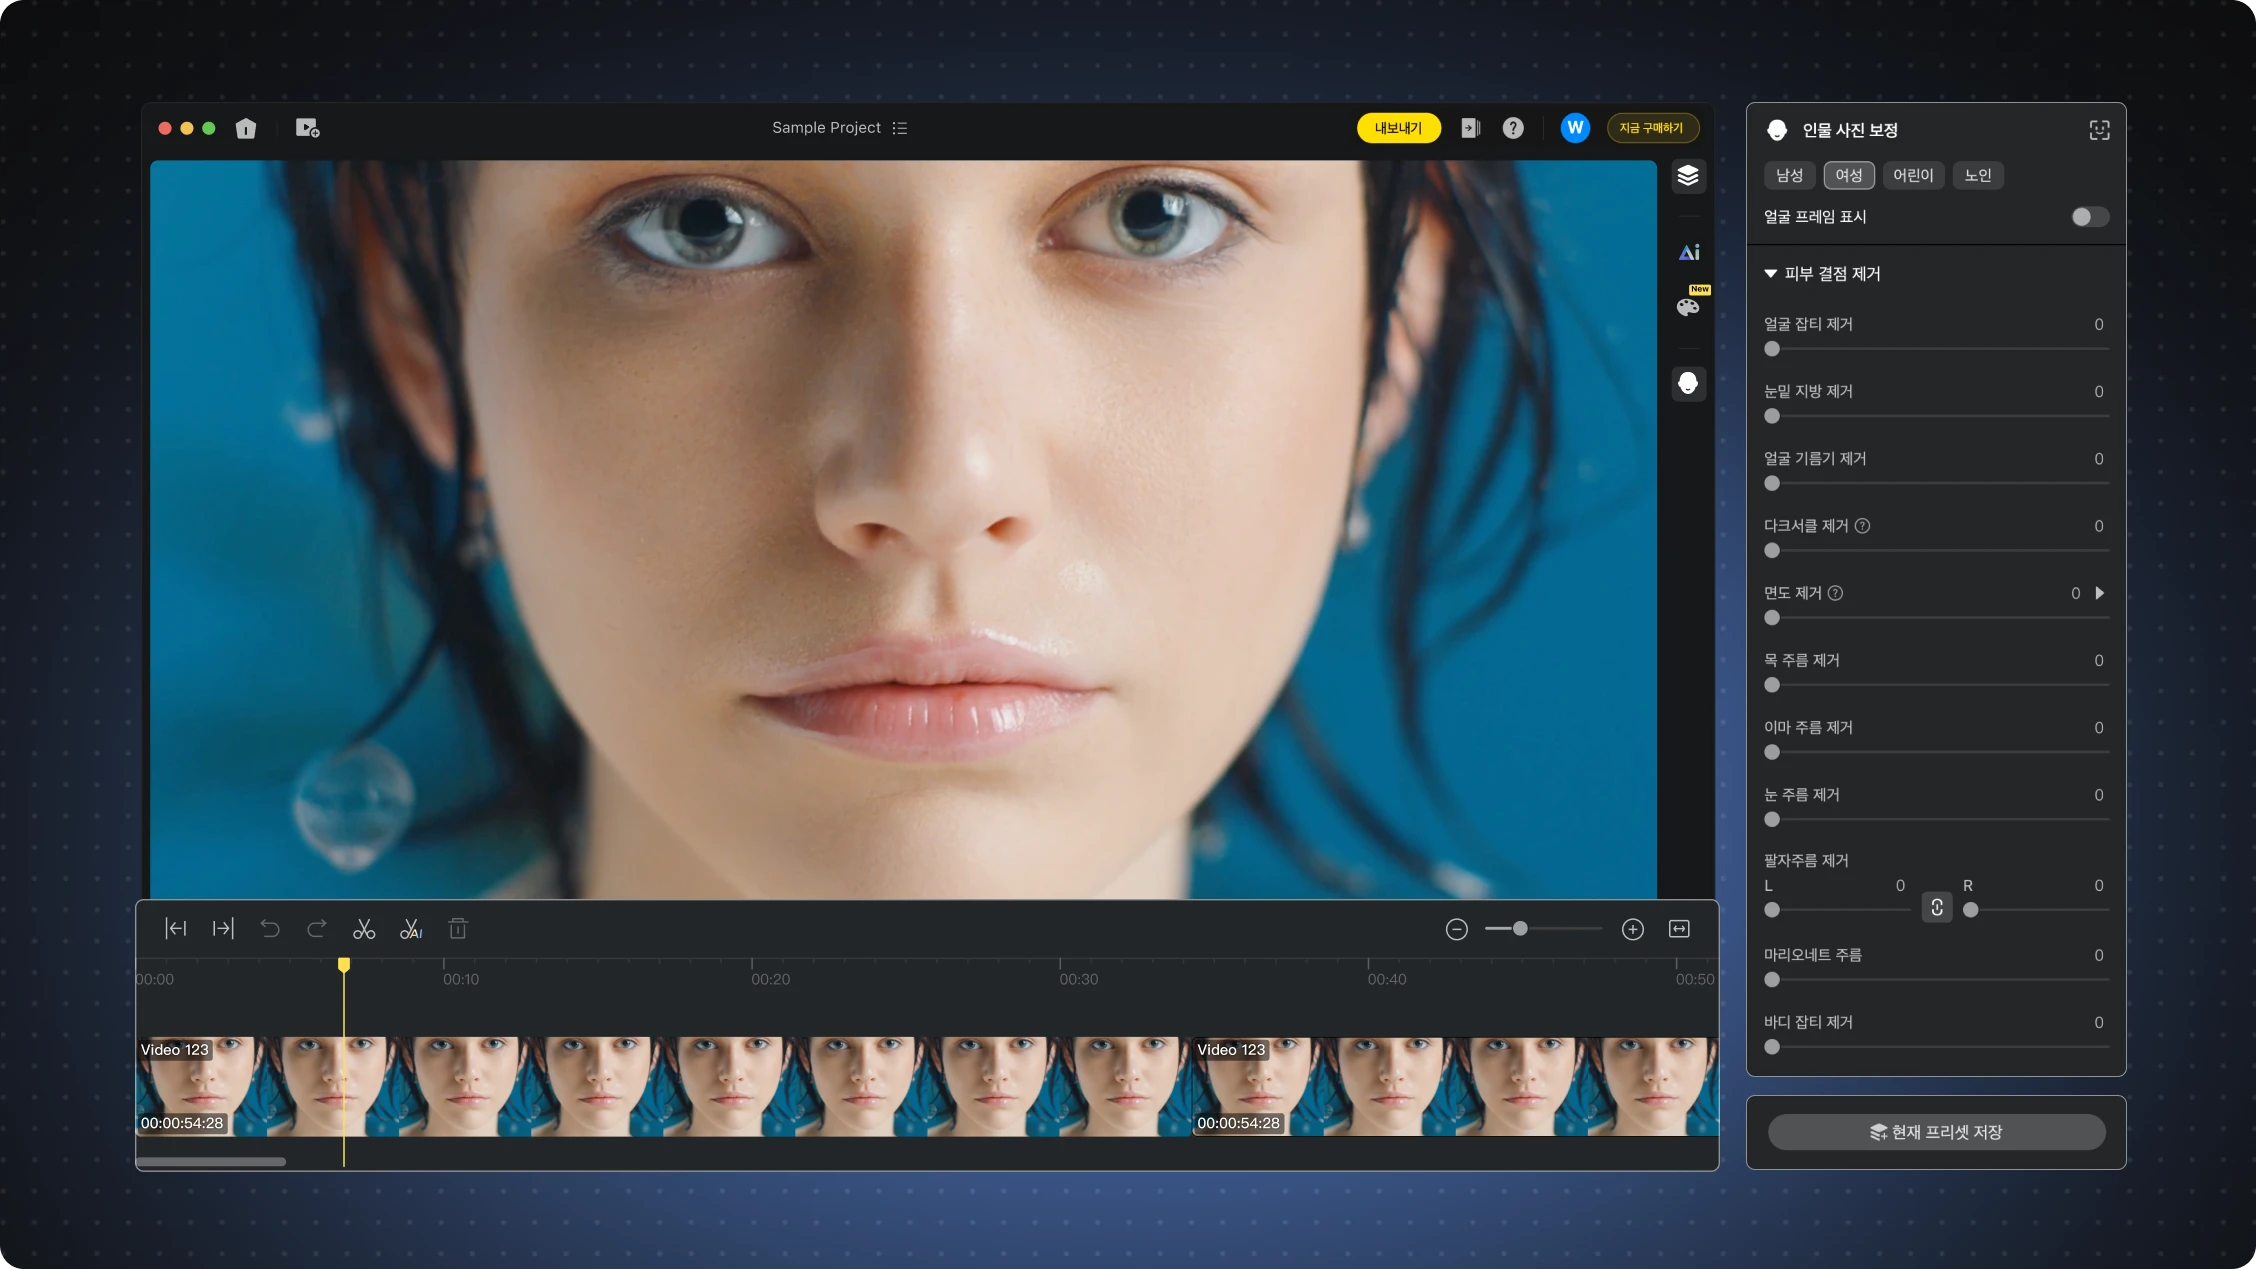Click the 눈밑 지방 제거 slider handle
Screen dimensions: 2256x1269
coord(1772,416)
